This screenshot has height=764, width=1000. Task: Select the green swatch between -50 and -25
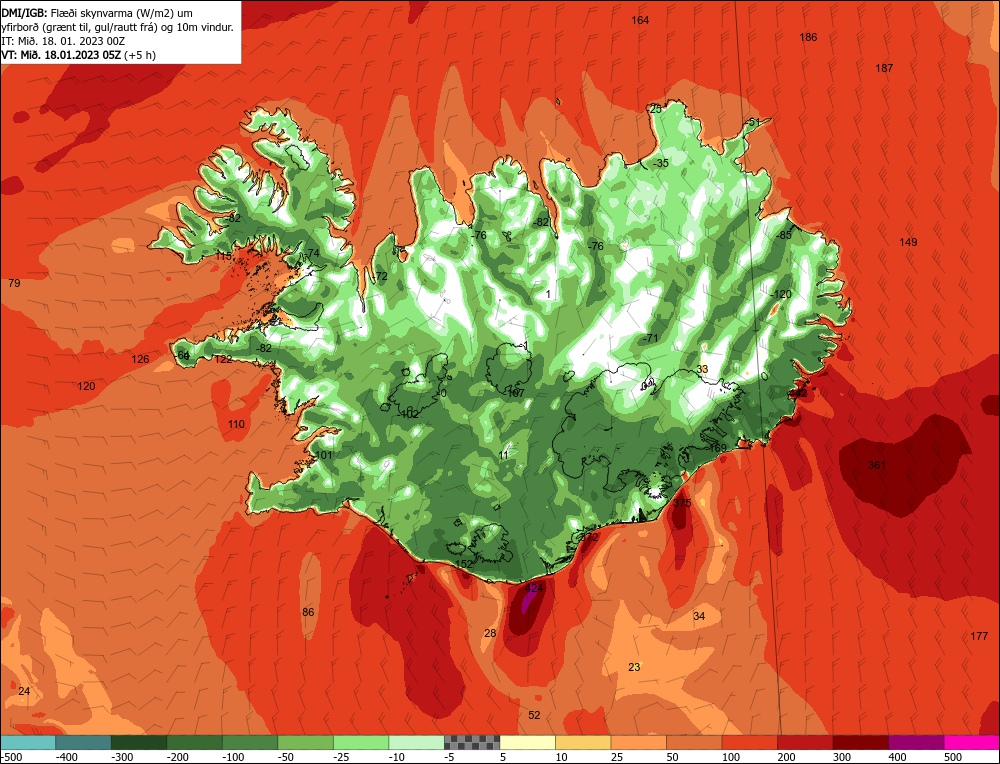tap(305, 742)
